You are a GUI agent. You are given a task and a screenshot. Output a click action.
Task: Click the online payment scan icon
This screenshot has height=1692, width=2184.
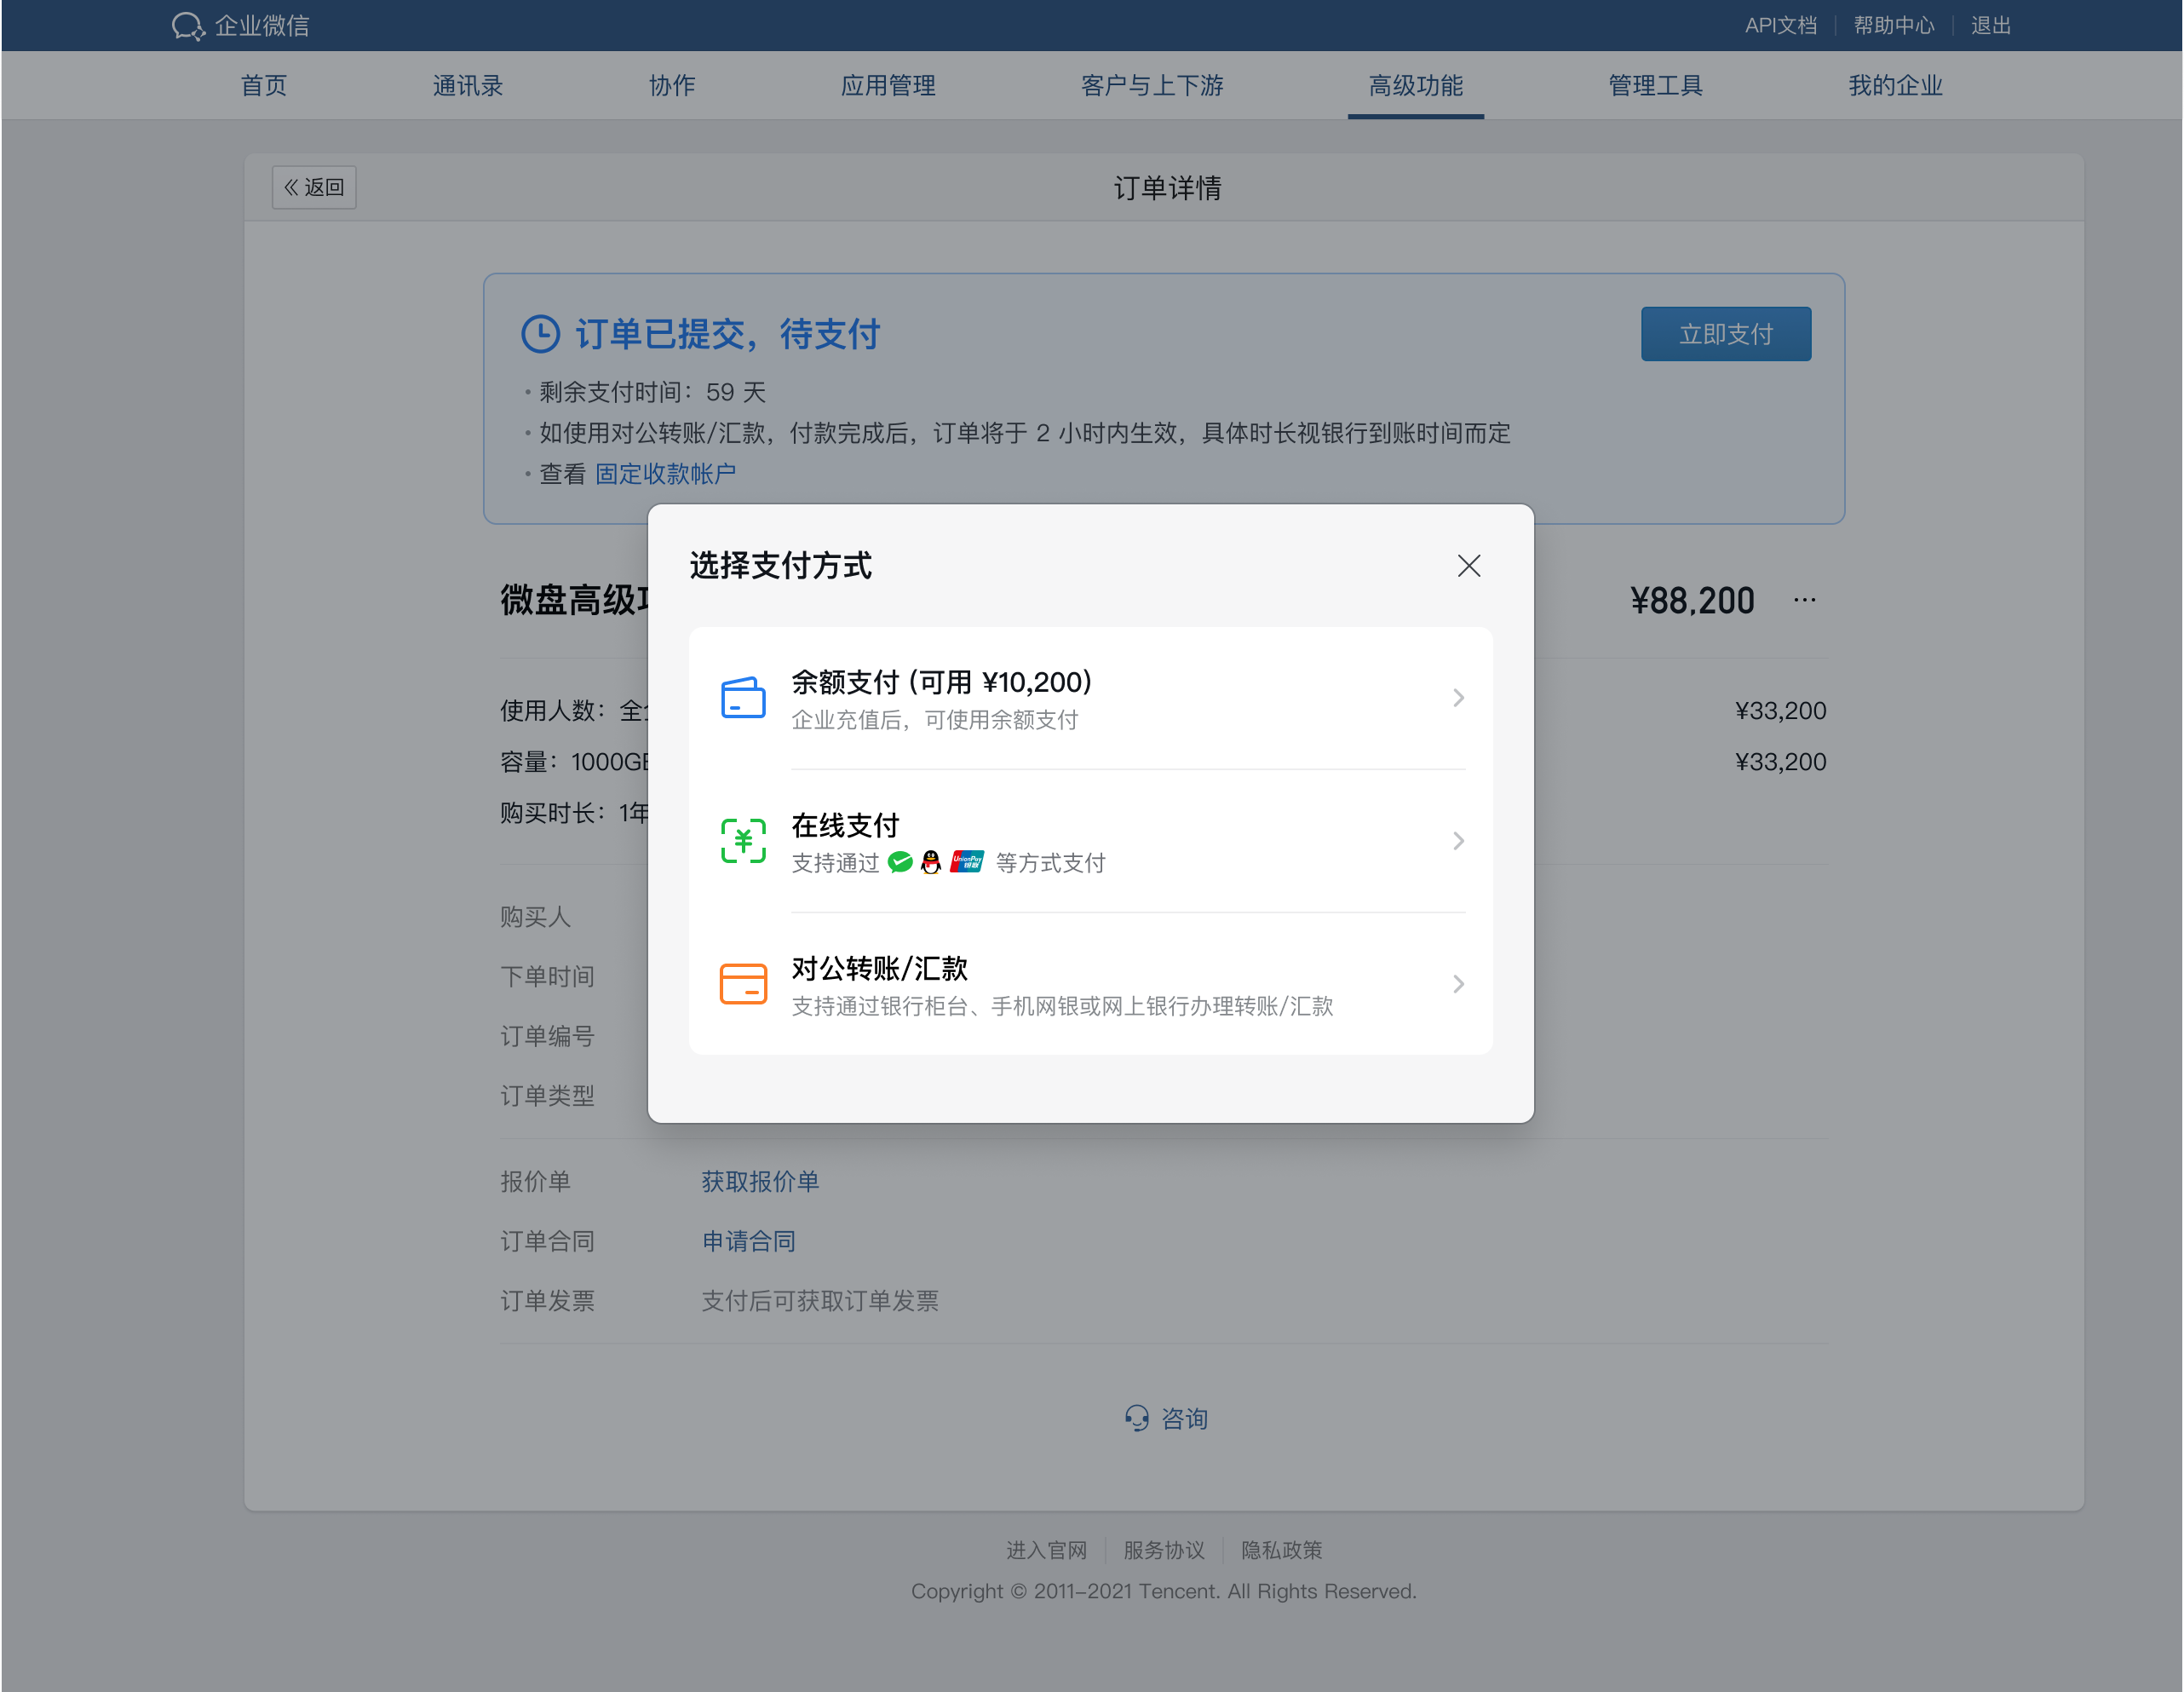click(742, 841)
